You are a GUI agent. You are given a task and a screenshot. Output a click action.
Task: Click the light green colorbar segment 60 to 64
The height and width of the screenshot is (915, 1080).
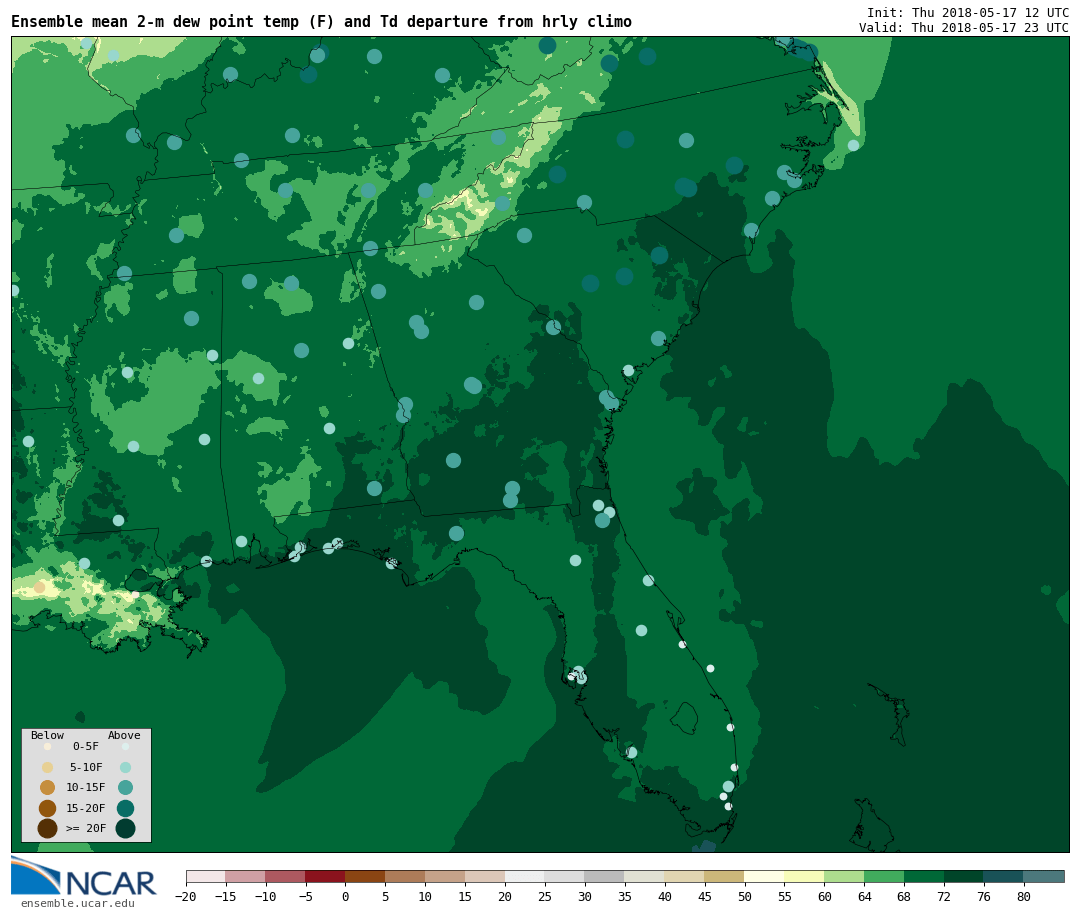pyautogui.click(x=844, y=876)
